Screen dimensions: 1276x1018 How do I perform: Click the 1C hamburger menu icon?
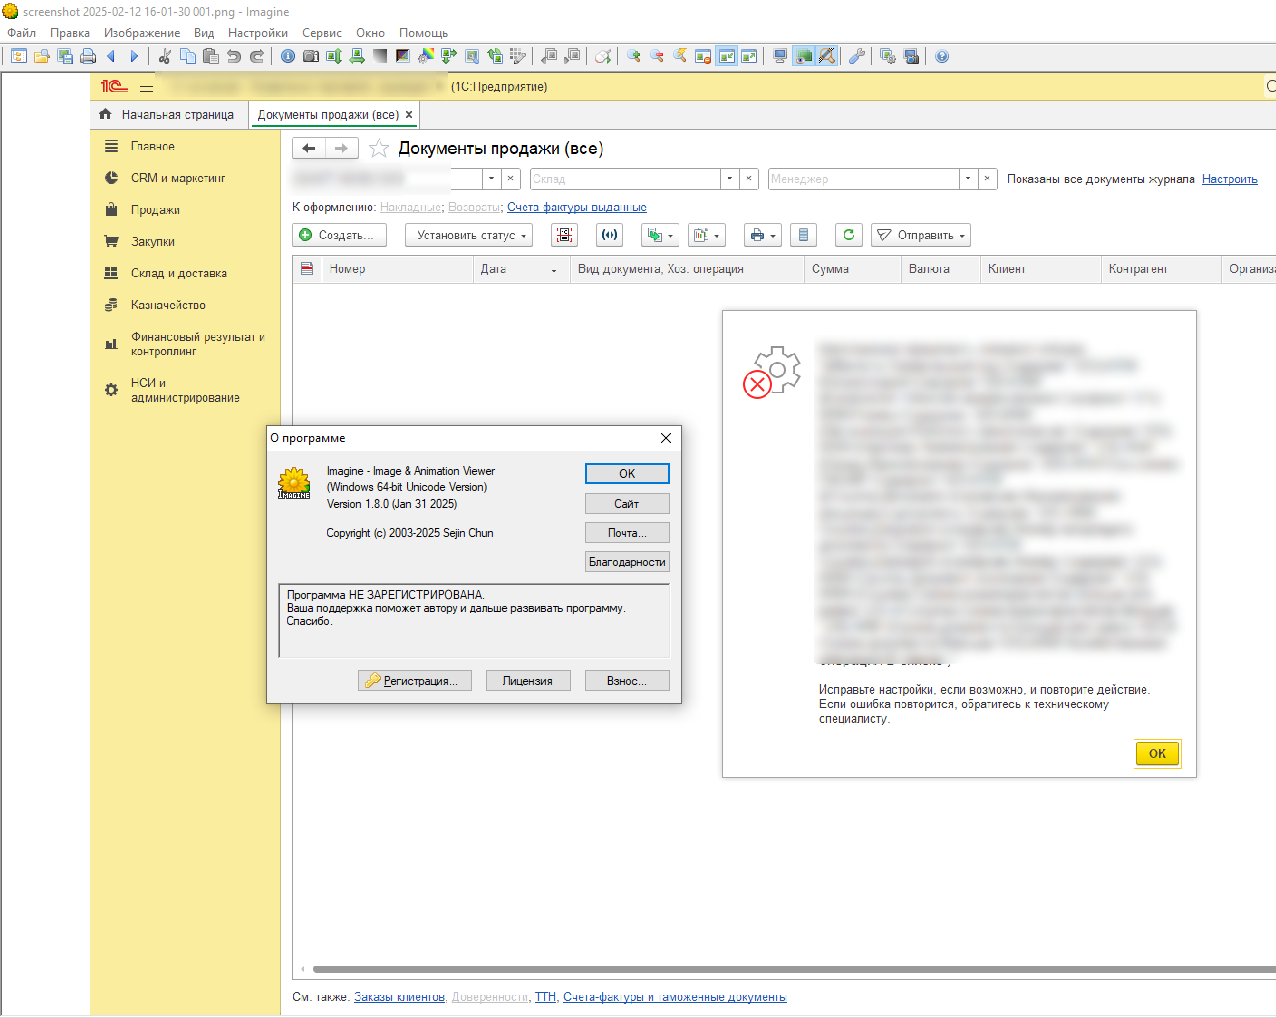pos(146,87)
